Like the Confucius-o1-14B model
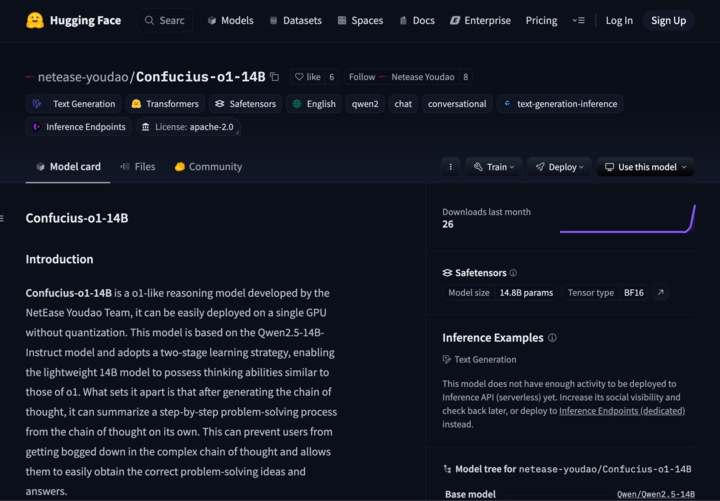The height and width of the screenshot is (501, 720). (x=308, y=77)
